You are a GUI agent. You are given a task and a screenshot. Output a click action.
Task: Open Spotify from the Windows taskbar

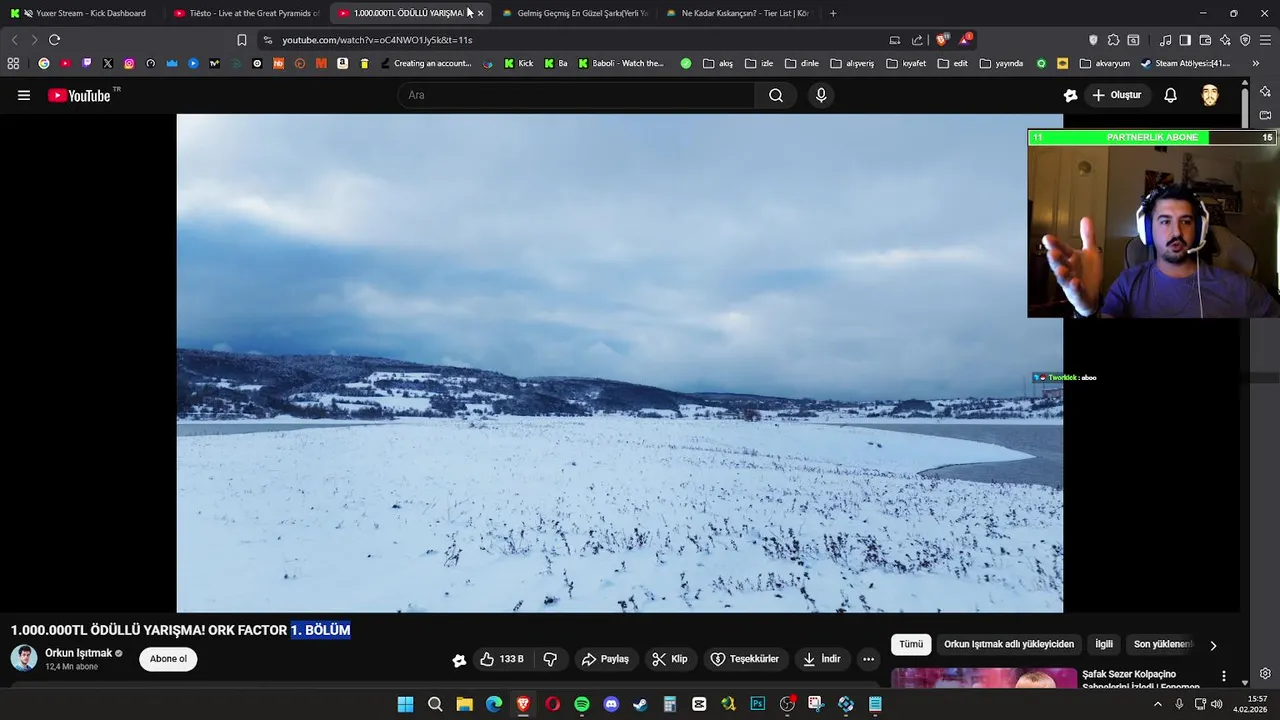pyautogui.click(x=582, y=704)
